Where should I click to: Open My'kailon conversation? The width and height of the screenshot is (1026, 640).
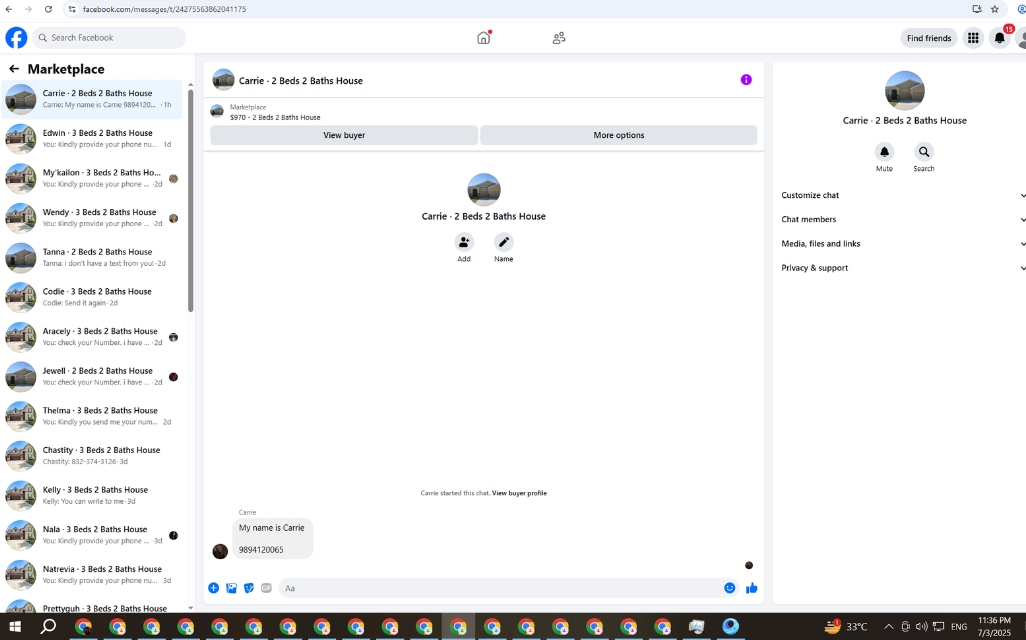coord(92,178)
